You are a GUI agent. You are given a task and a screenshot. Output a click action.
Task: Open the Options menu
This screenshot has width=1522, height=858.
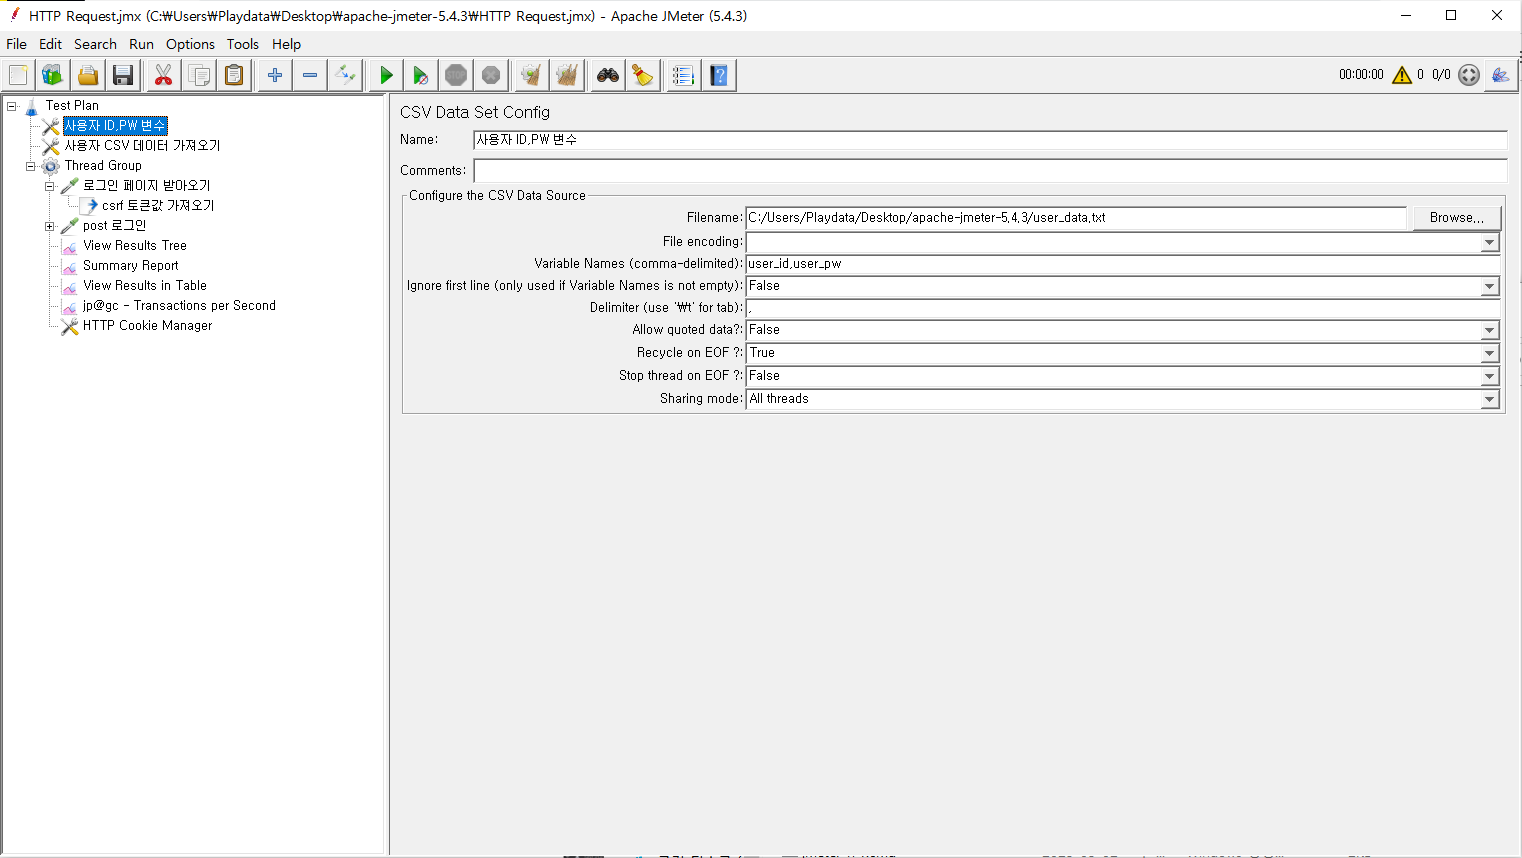190,44
